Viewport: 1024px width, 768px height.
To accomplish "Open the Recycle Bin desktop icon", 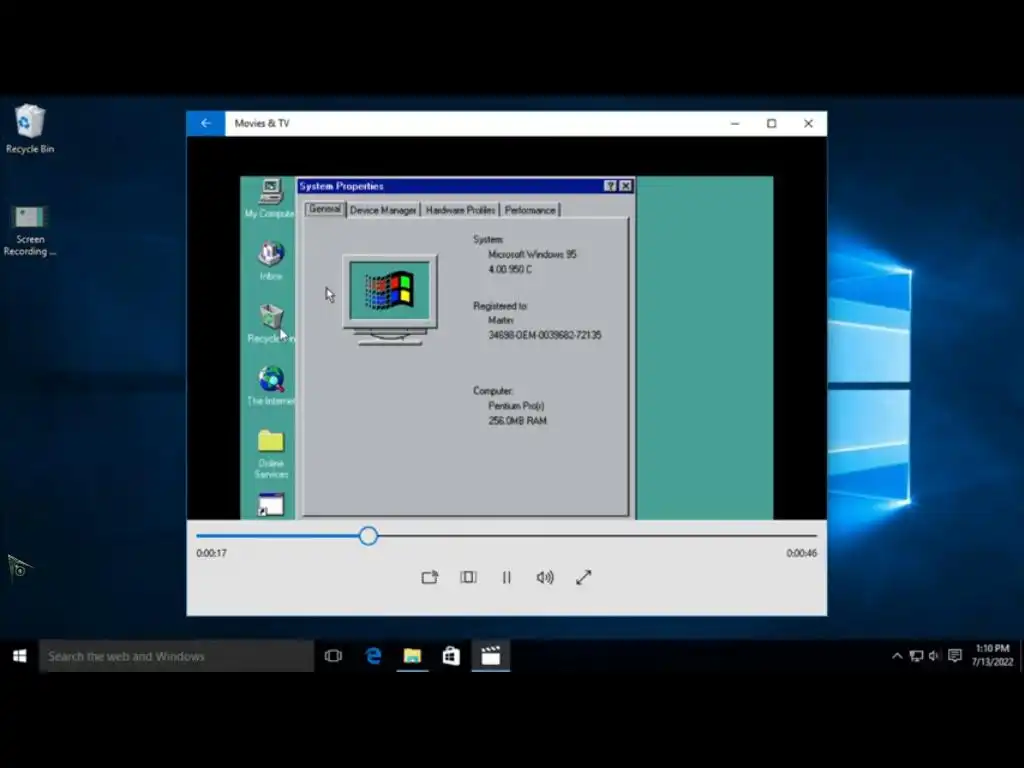I will click(30, 129).
